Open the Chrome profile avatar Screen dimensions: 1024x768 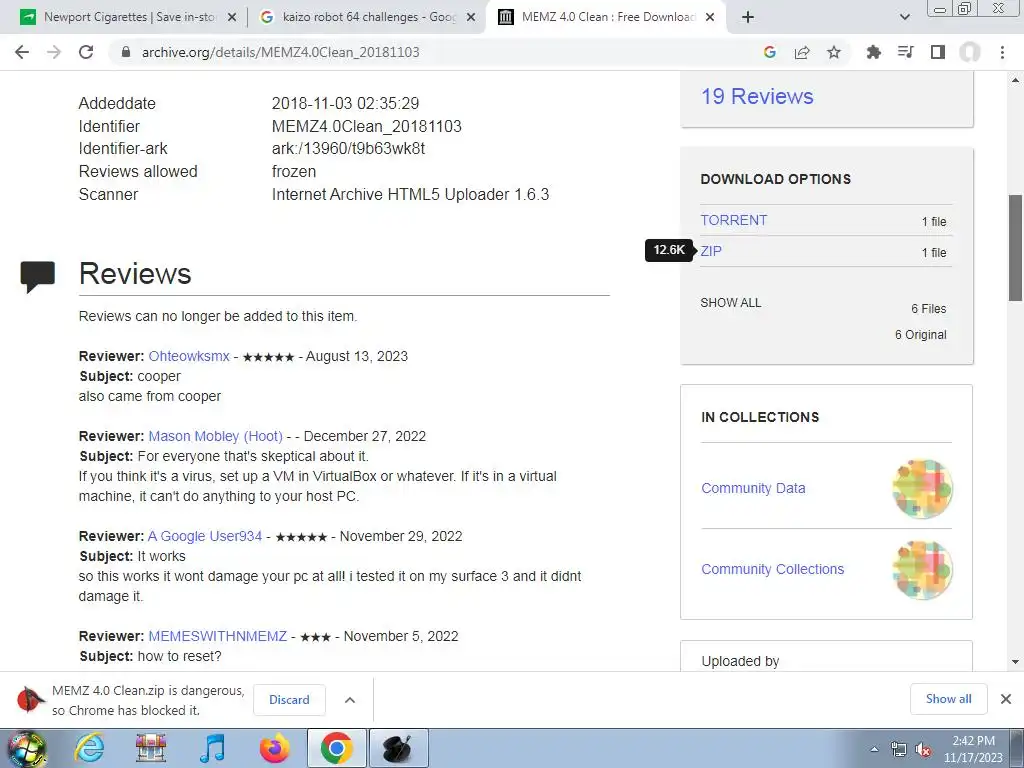(970, 52)
